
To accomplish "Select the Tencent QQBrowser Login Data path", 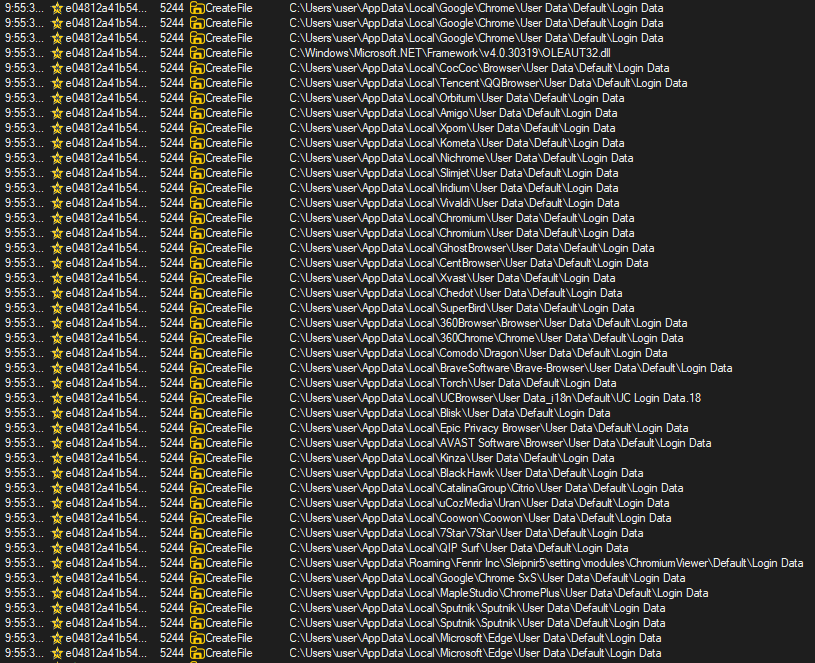I will click(488, 83).
